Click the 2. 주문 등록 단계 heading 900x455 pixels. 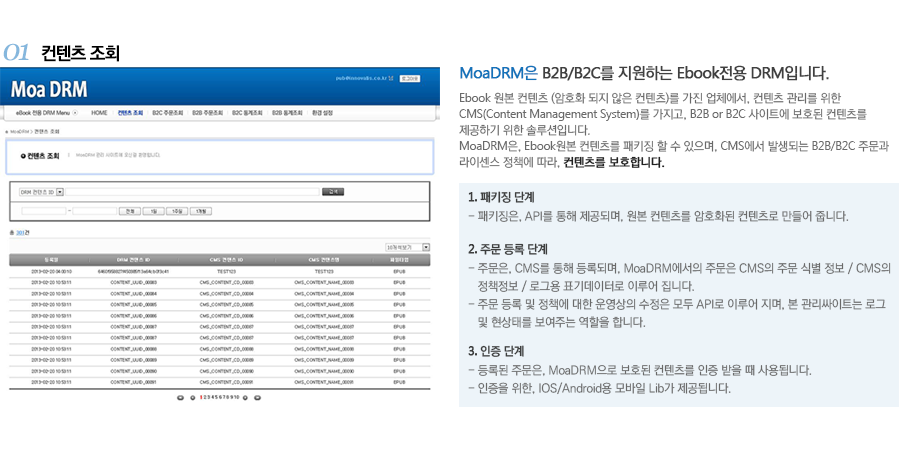coord(508,250)
